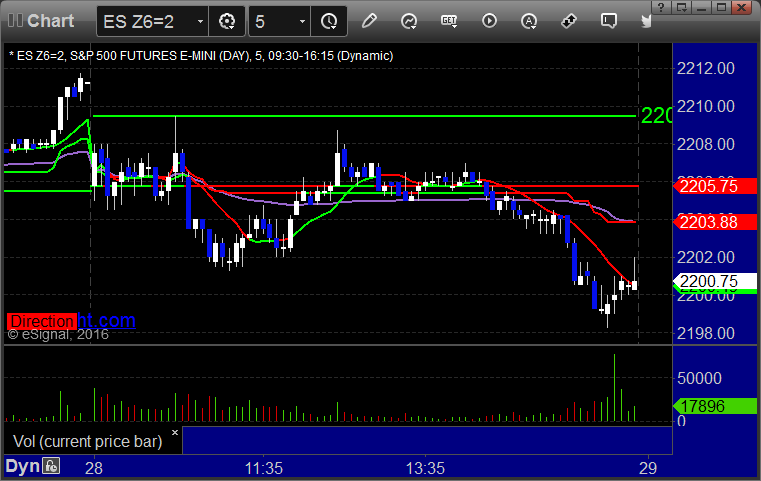Click the Dyn lock icon

point(51,466)
